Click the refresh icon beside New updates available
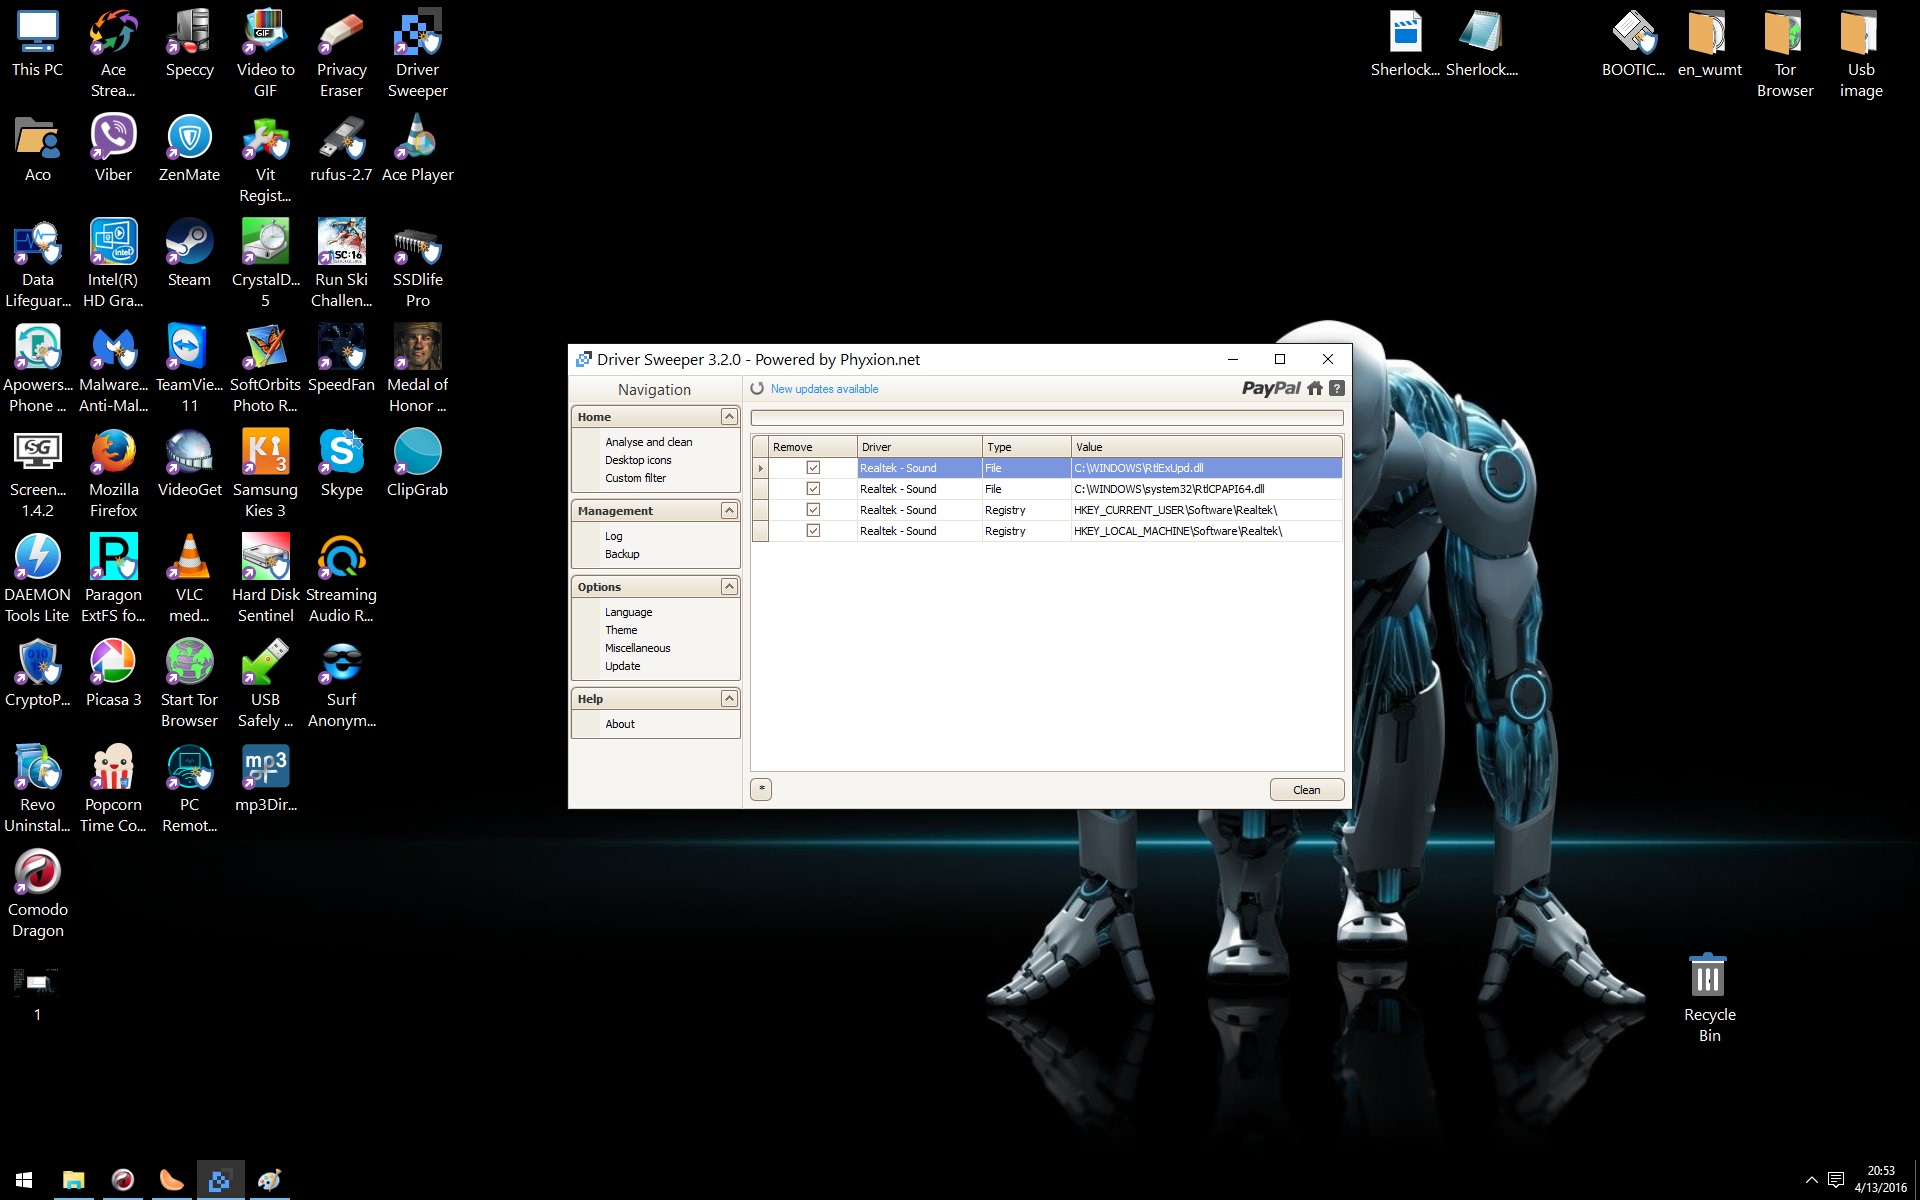This screenshot has width=1920, height=1200. coord(757,389)
